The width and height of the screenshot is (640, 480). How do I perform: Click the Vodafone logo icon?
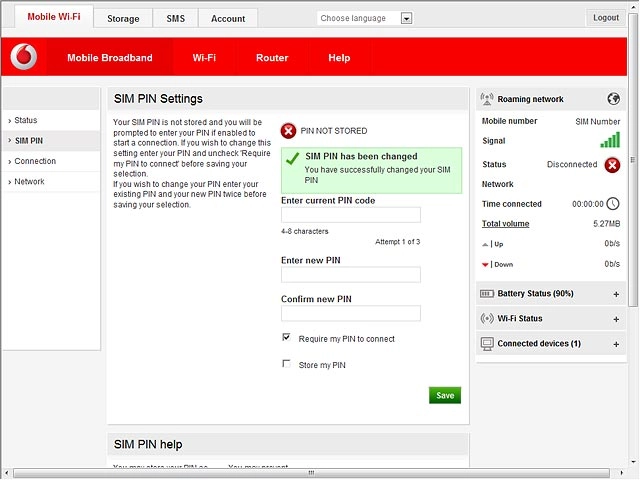pos(24,57)
